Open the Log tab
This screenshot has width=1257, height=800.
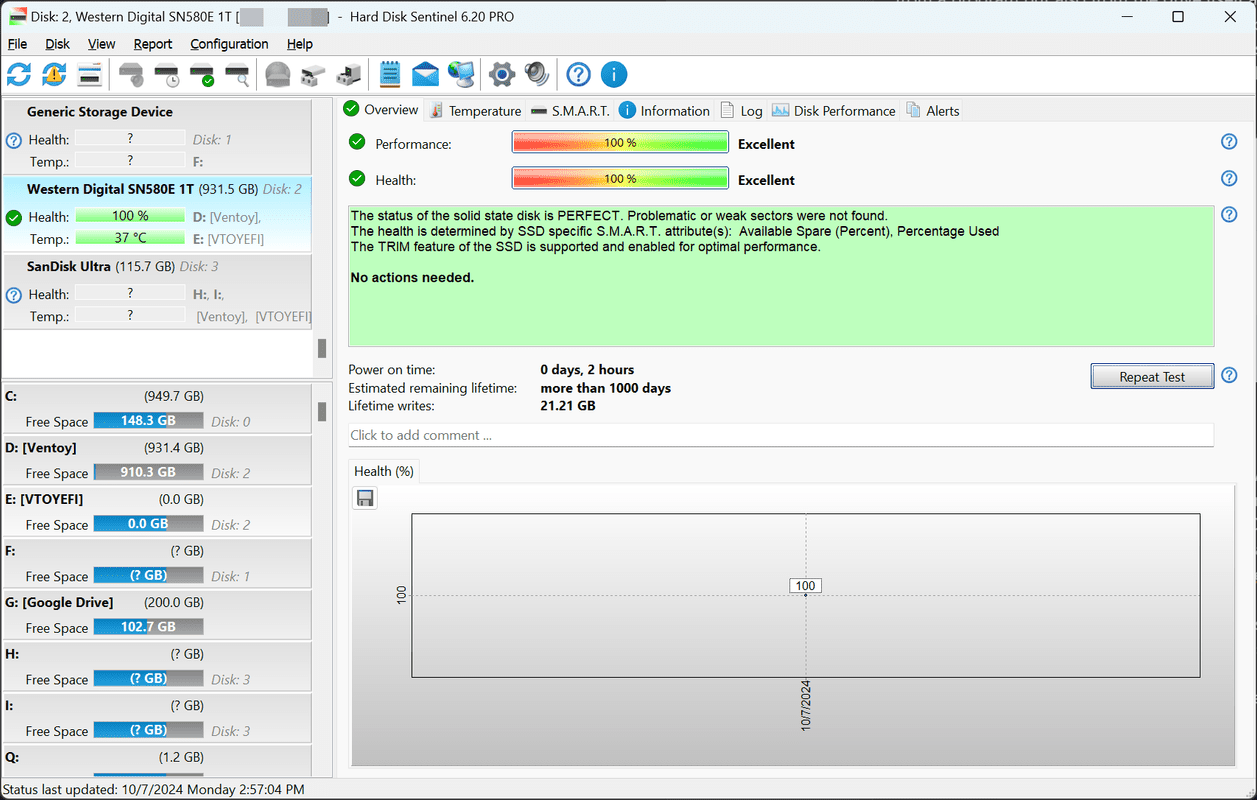[x=741, y=111]
